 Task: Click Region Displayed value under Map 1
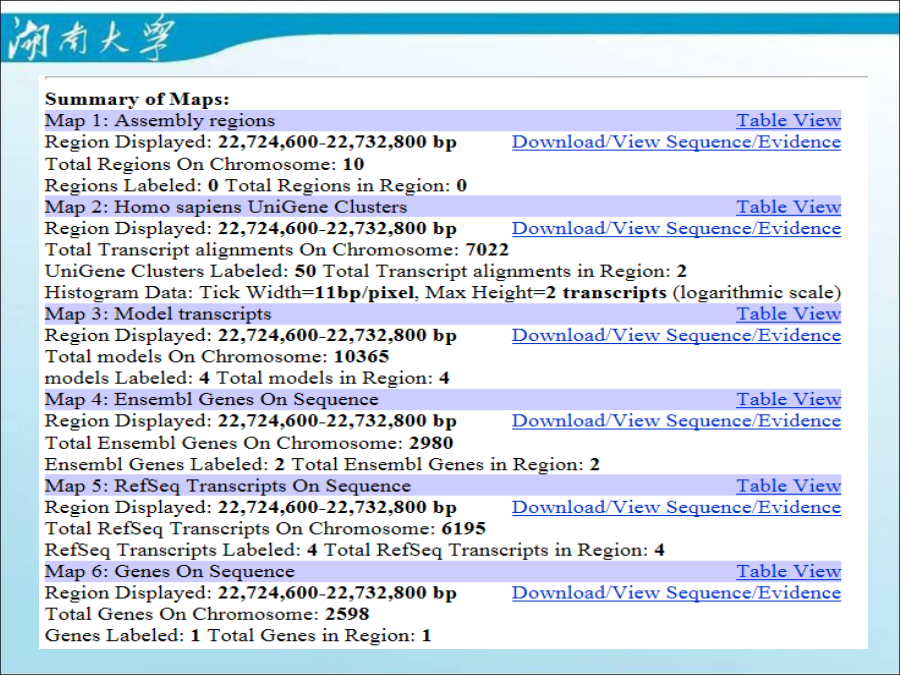point(338,142)
